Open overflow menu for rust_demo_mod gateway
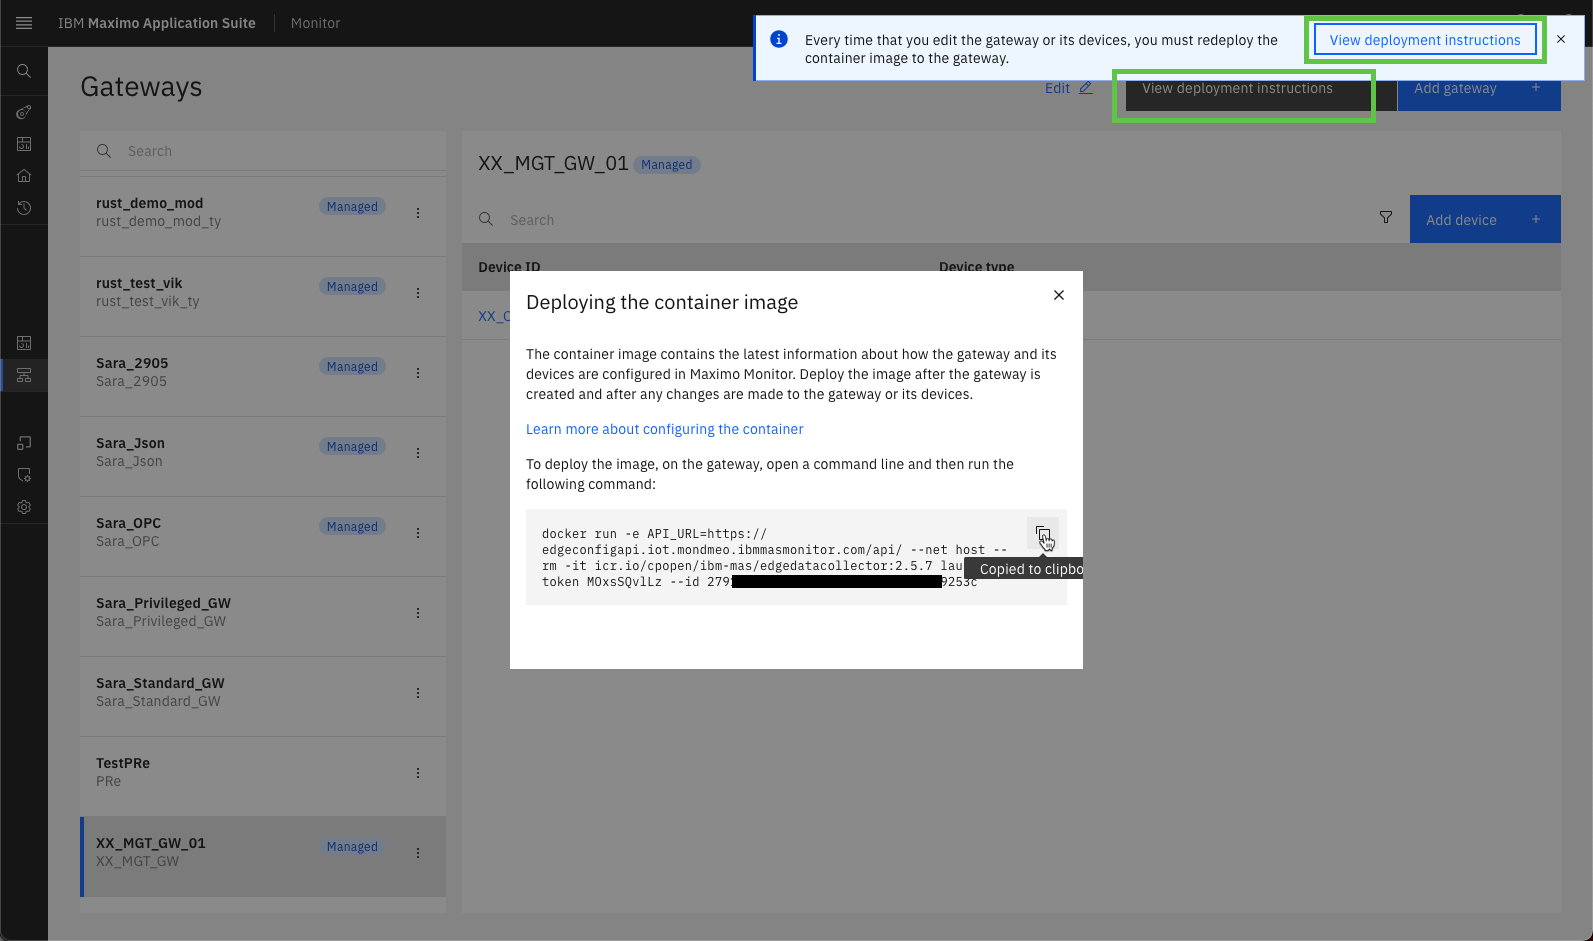1593x941 pixels. coord(418,213)
